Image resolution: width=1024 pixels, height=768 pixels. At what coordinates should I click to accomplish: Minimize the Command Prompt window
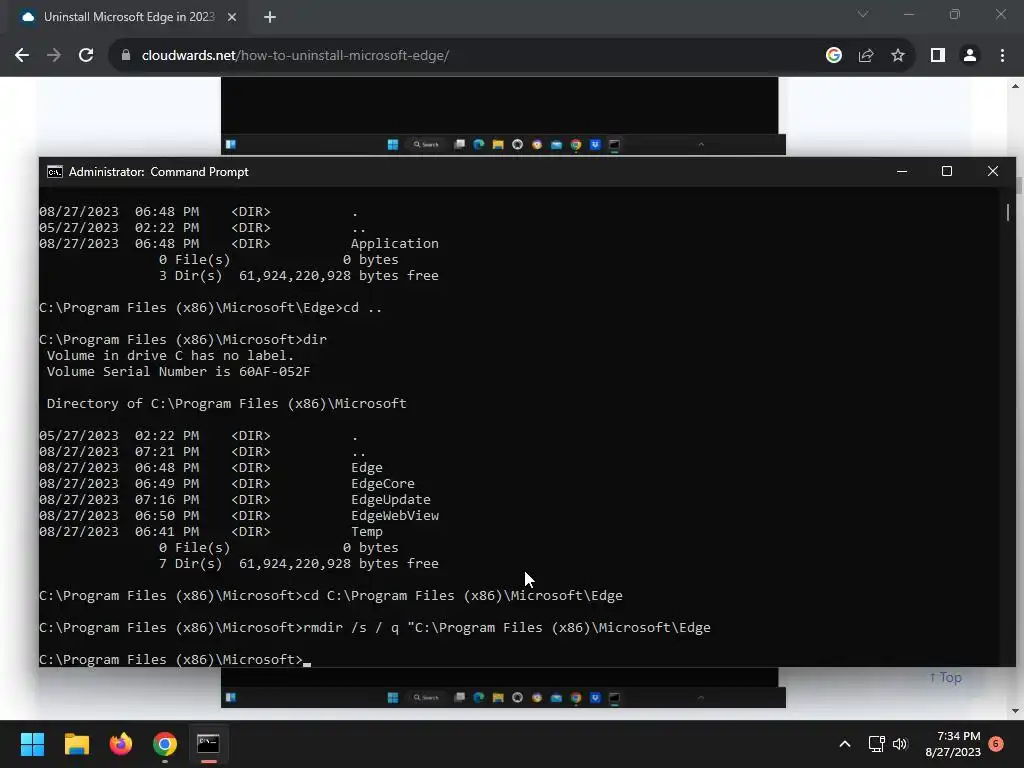click(x=902, y=171)
